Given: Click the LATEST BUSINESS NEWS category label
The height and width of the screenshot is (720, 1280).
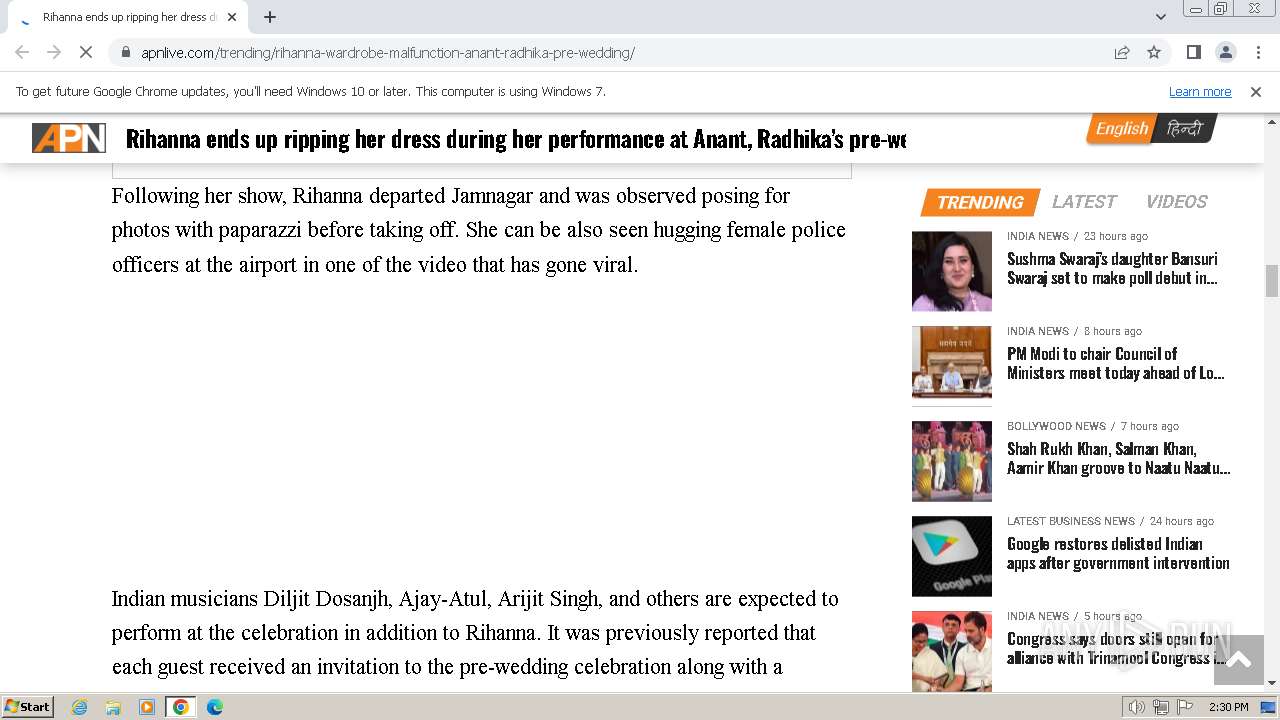Looking at the screenshot, I should (x=1071, y=521).
